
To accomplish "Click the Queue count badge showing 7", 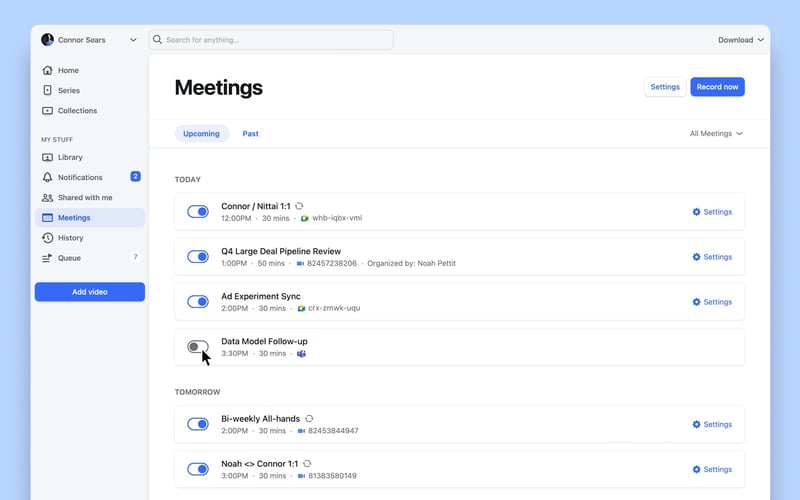I will [135, 257].
